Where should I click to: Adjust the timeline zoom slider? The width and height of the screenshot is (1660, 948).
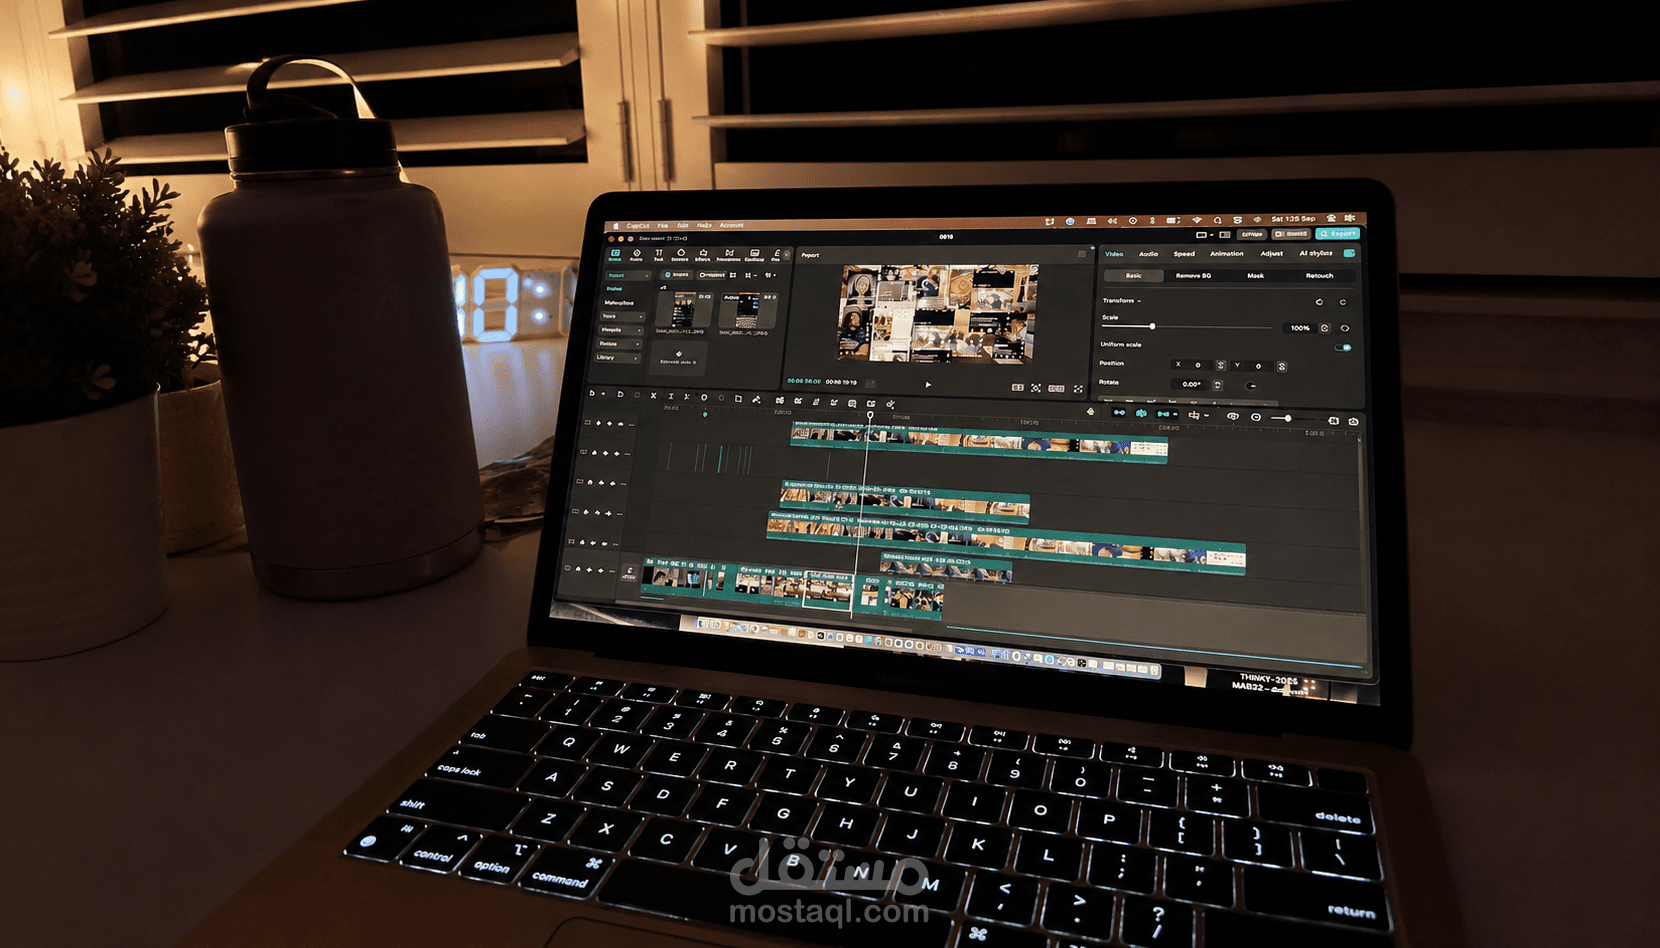click(1288, 418)
